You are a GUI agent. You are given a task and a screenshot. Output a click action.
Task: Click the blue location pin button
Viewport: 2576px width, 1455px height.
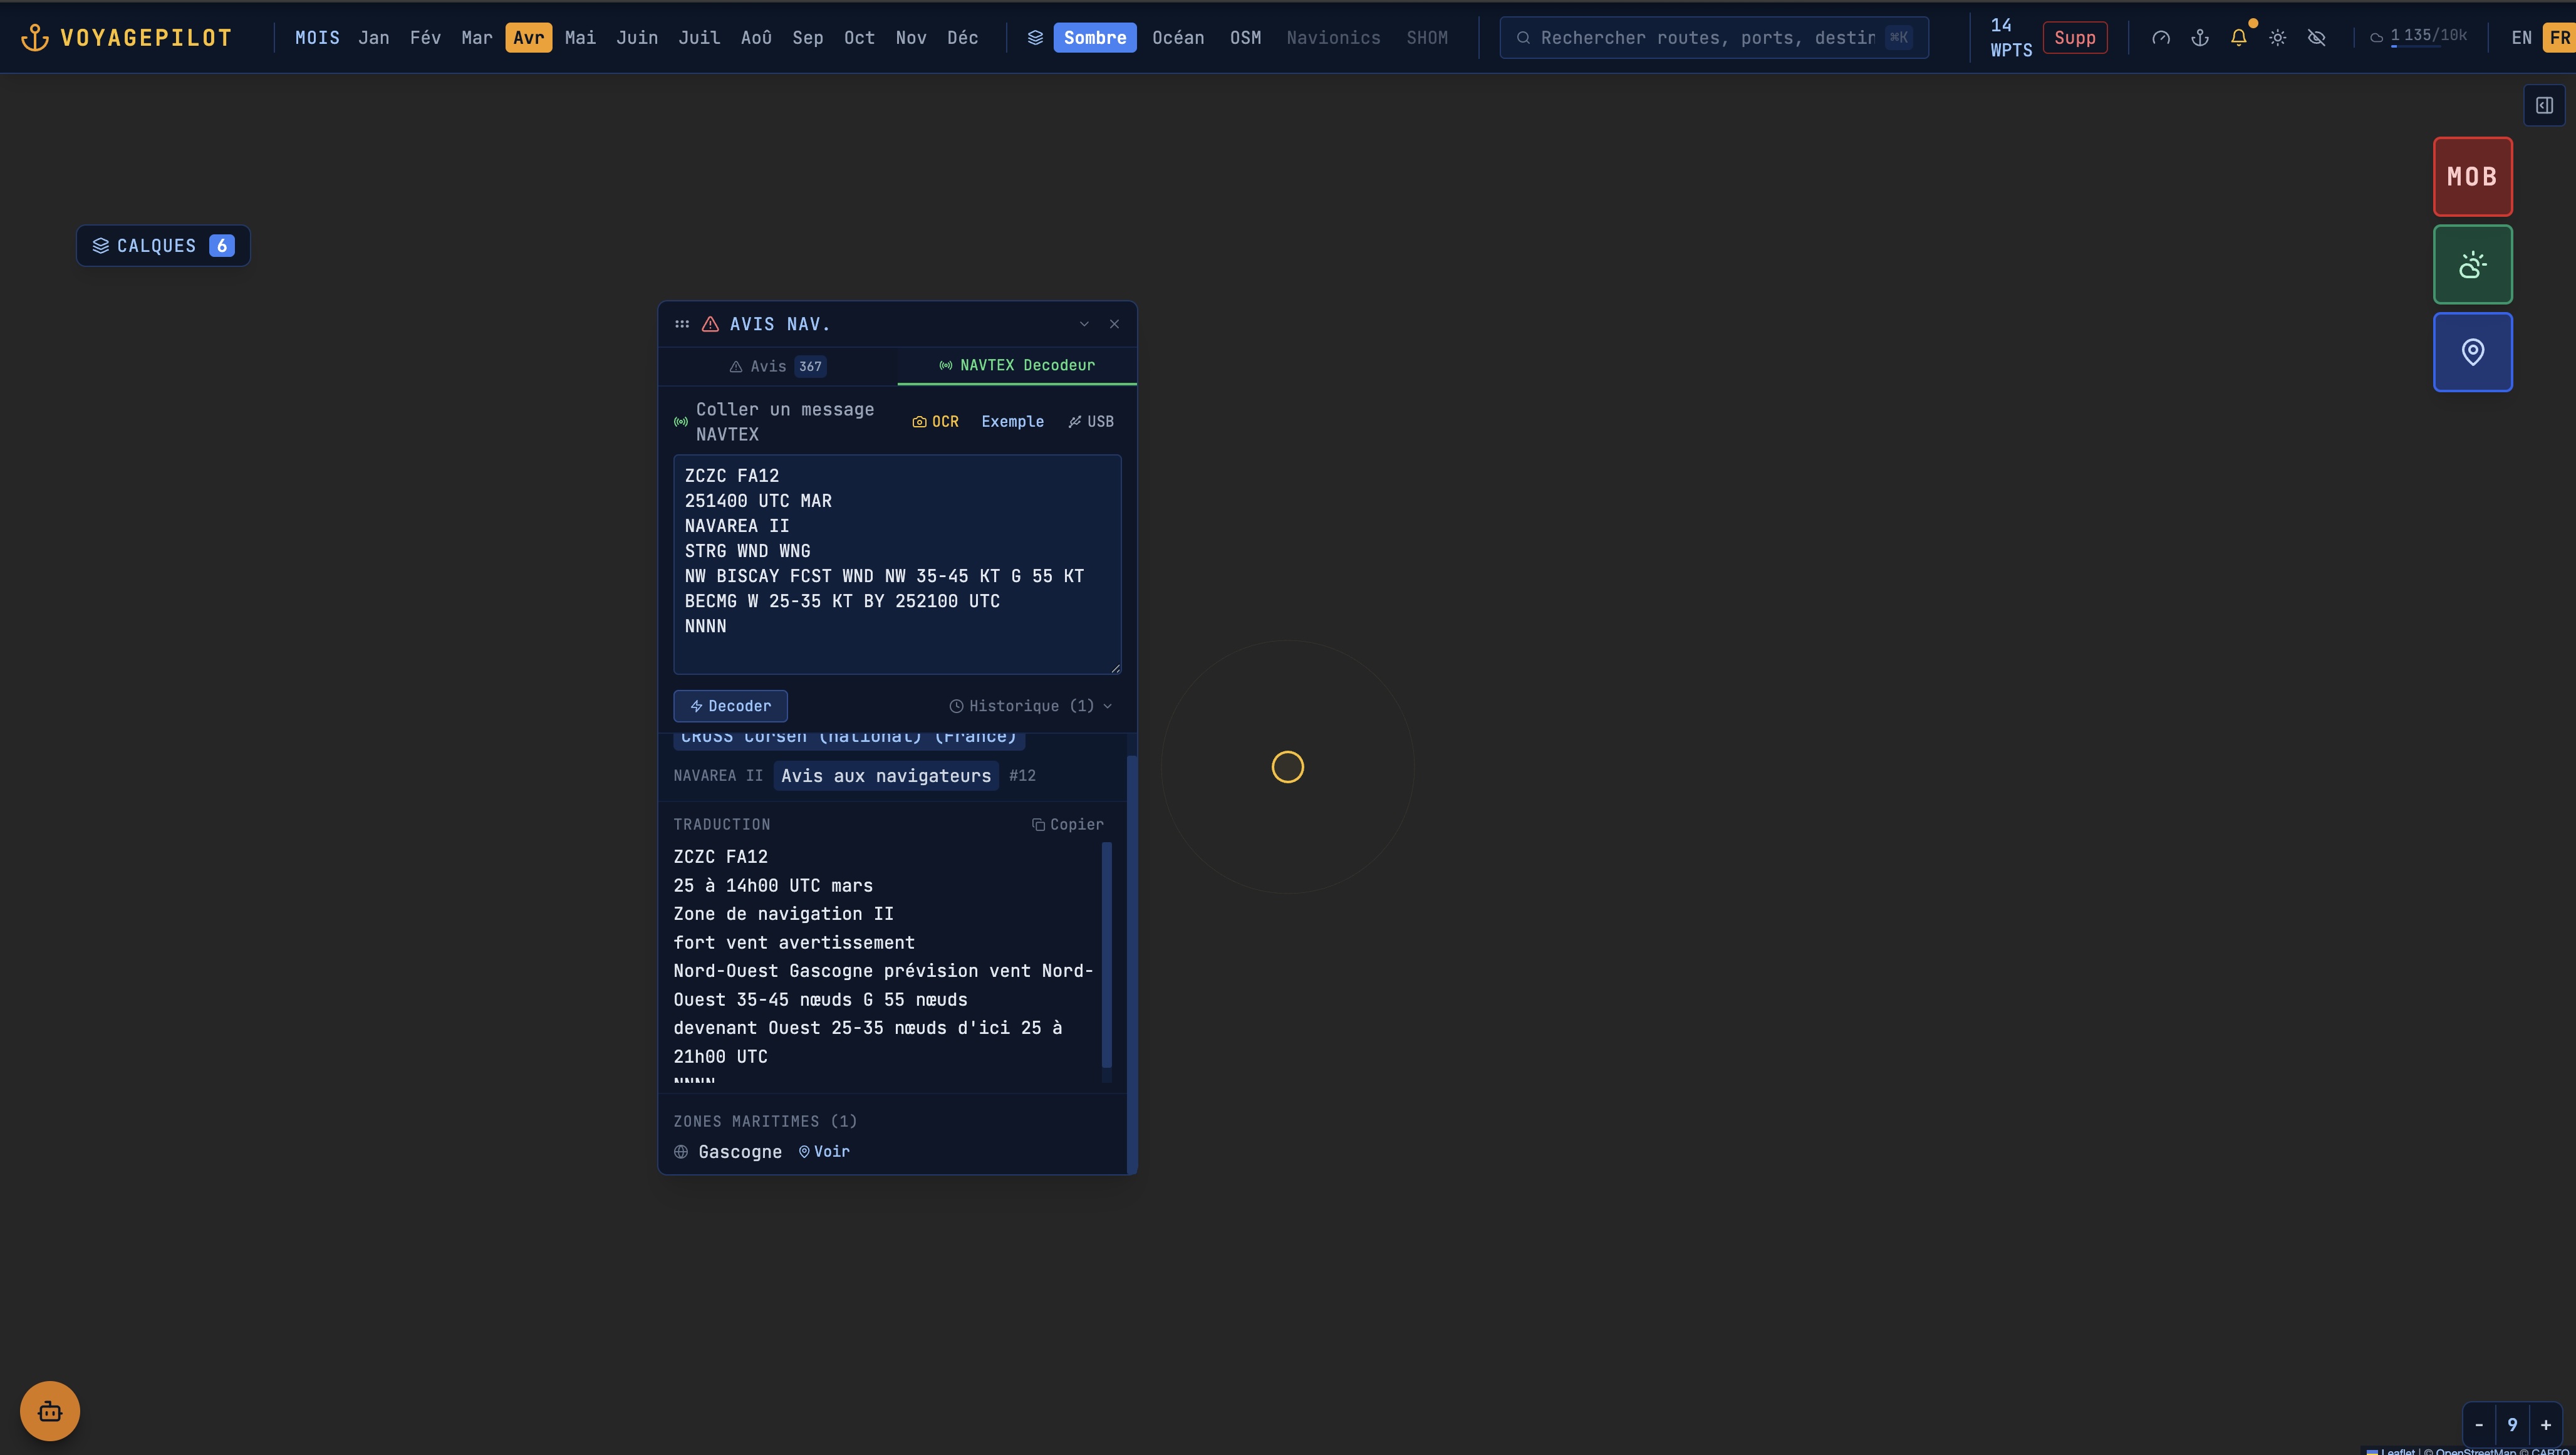click(2472, 352)
